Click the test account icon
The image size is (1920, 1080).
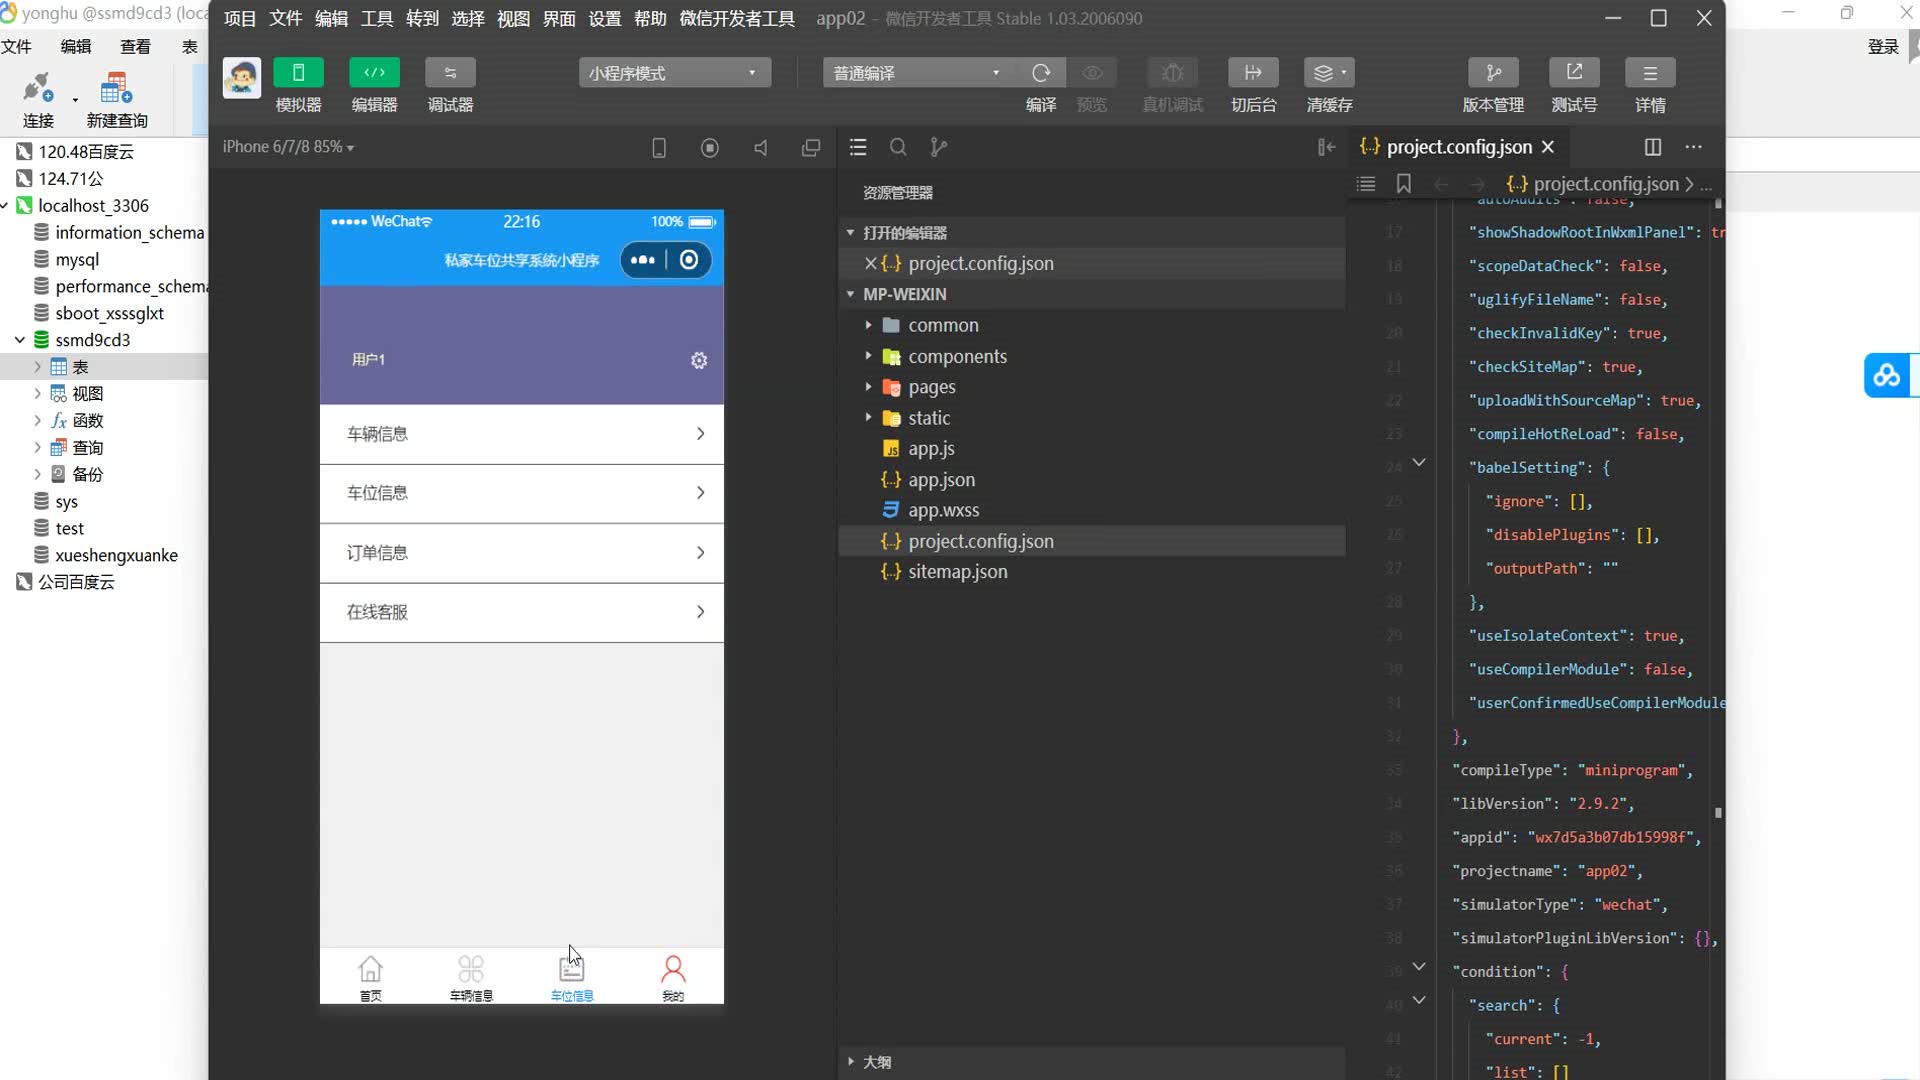(x=1573, y=73)
